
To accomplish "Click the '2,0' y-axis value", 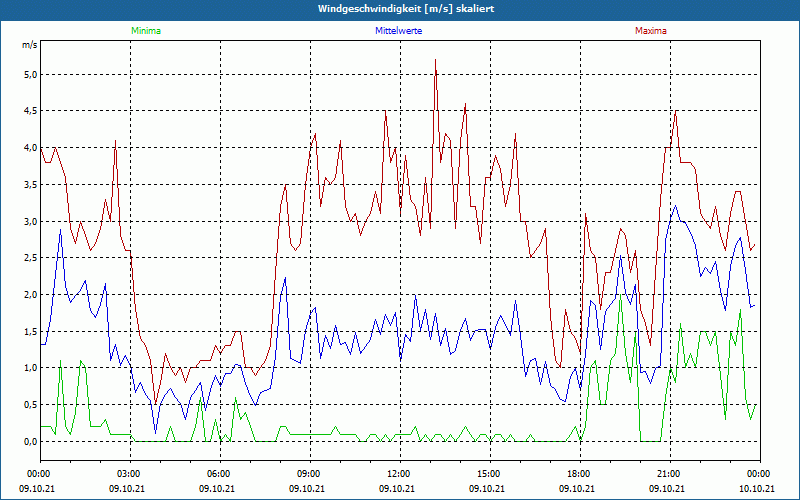I will (32, 294).
